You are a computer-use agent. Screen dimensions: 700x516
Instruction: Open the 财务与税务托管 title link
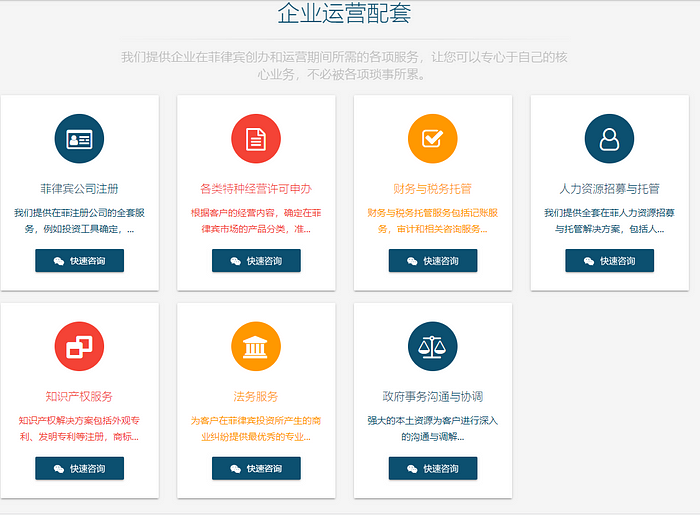[x=432, y=188]
